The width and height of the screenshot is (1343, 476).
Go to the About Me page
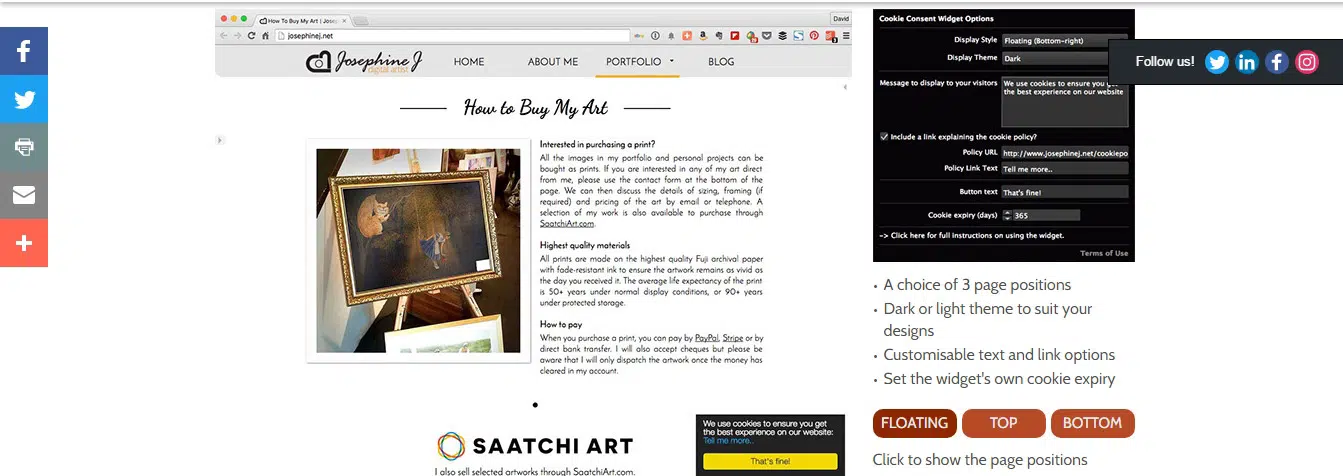pos(553,62)
